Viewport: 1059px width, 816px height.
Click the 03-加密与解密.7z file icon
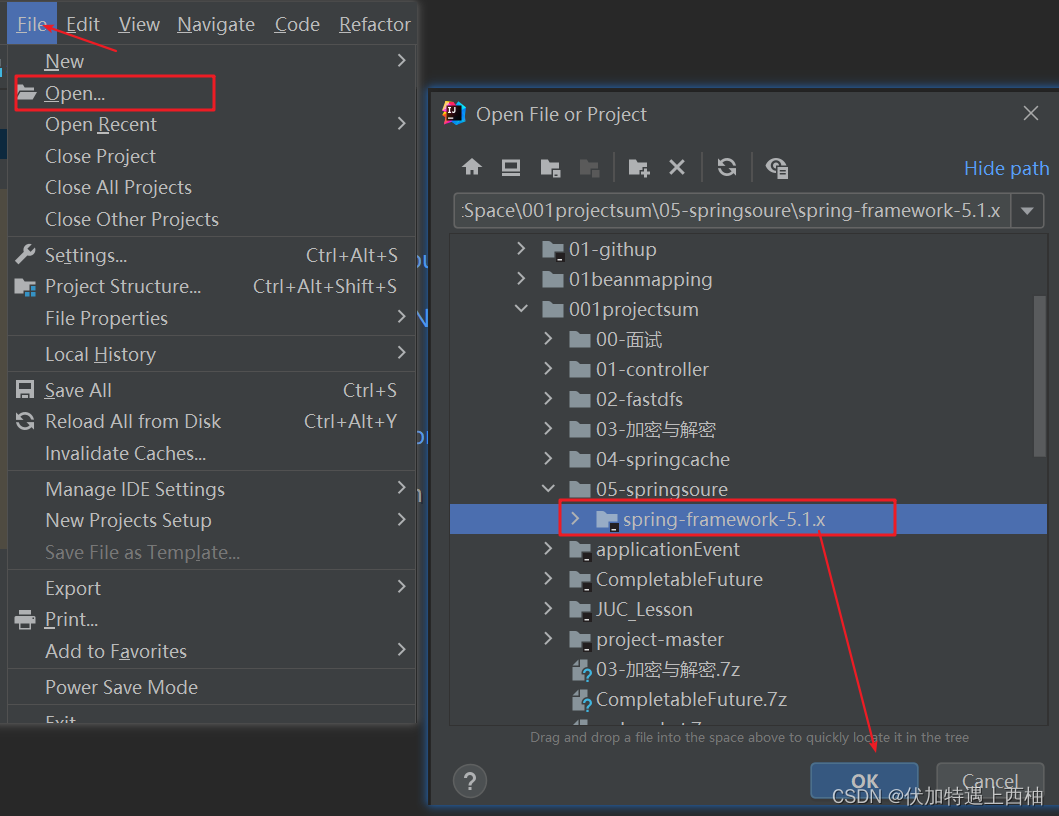[x=582, y=670]
